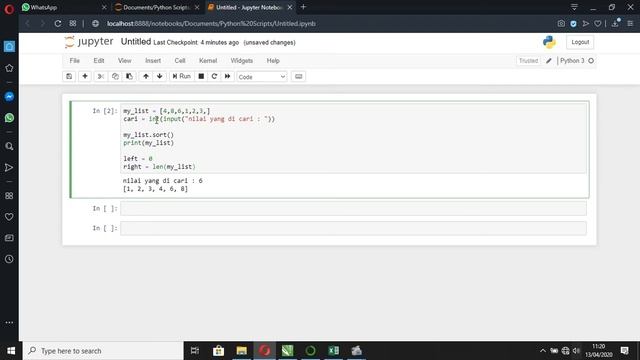Reload the page
Viewport: 640px width, 360px height.
[x=58, y=24]
